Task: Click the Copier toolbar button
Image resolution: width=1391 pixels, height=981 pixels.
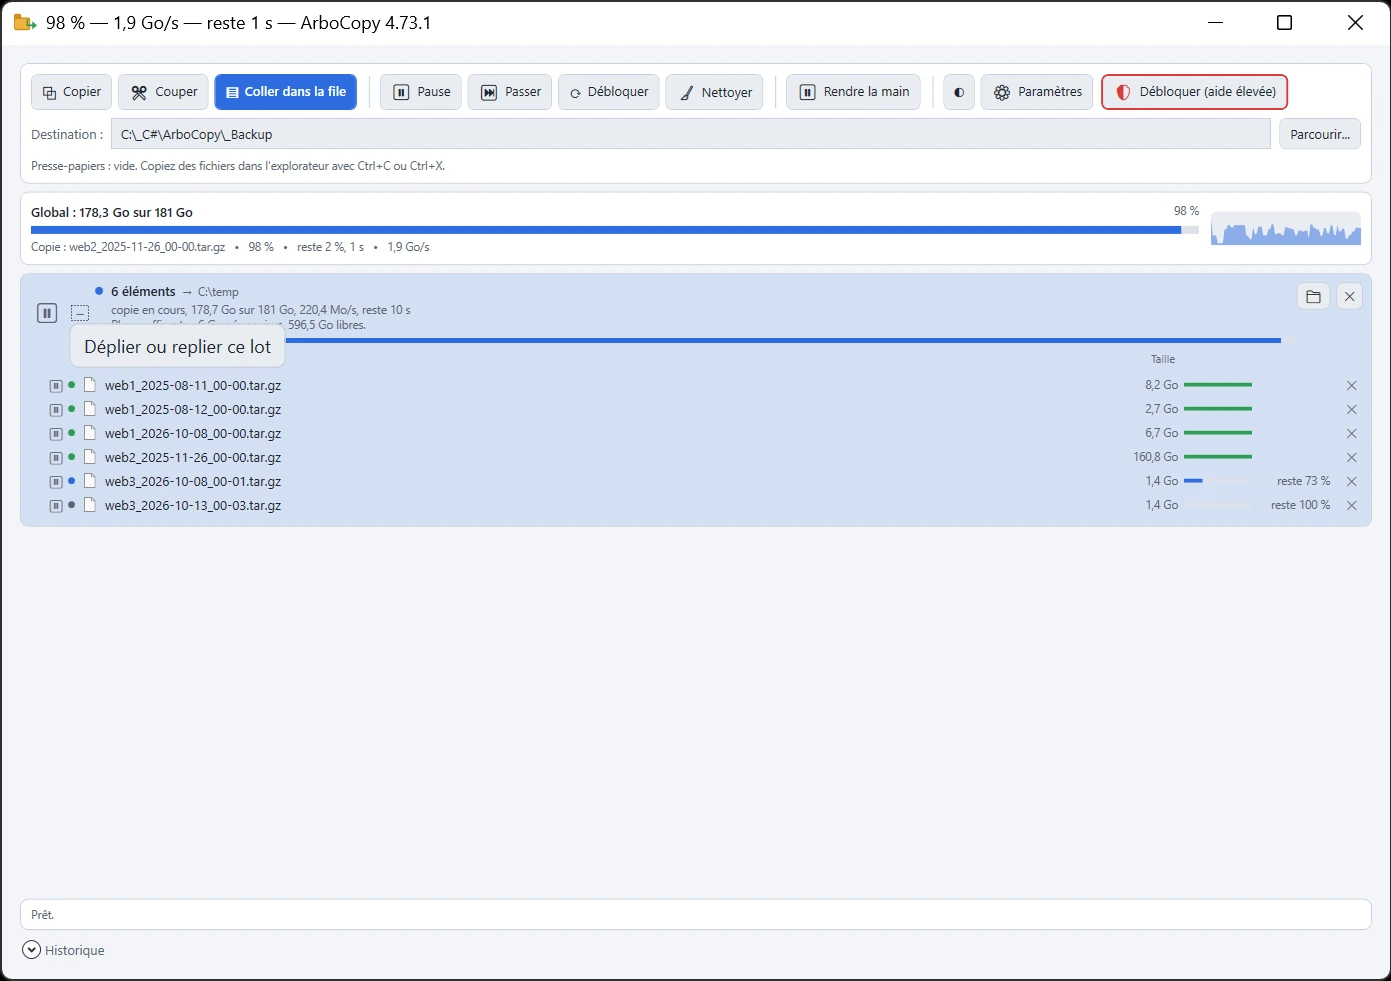Action: coord(72,92)
